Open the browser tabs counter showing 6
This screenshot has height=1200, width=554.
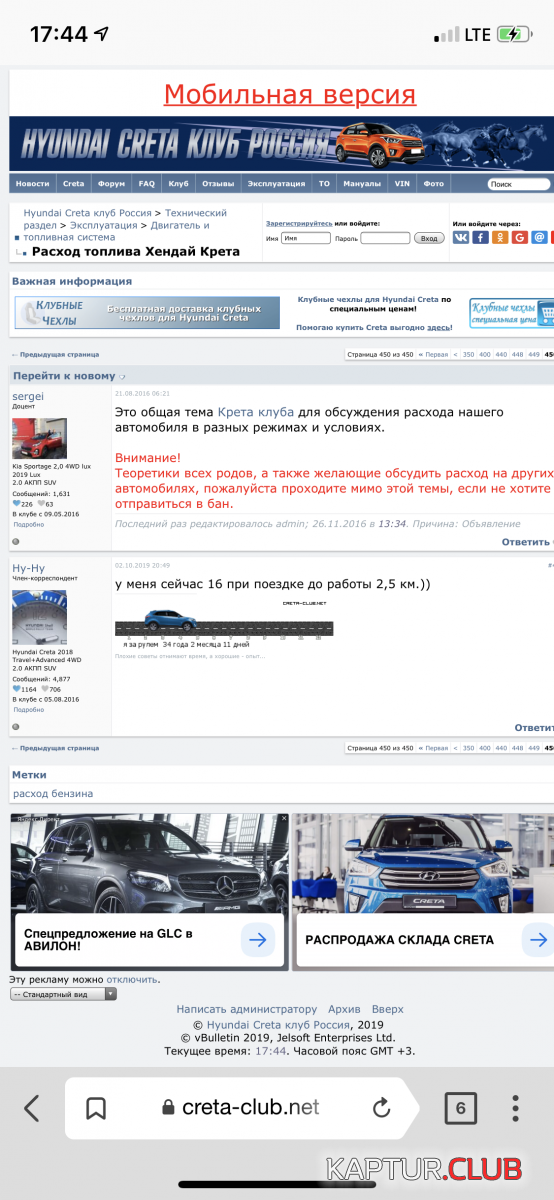coord(460,1108)
